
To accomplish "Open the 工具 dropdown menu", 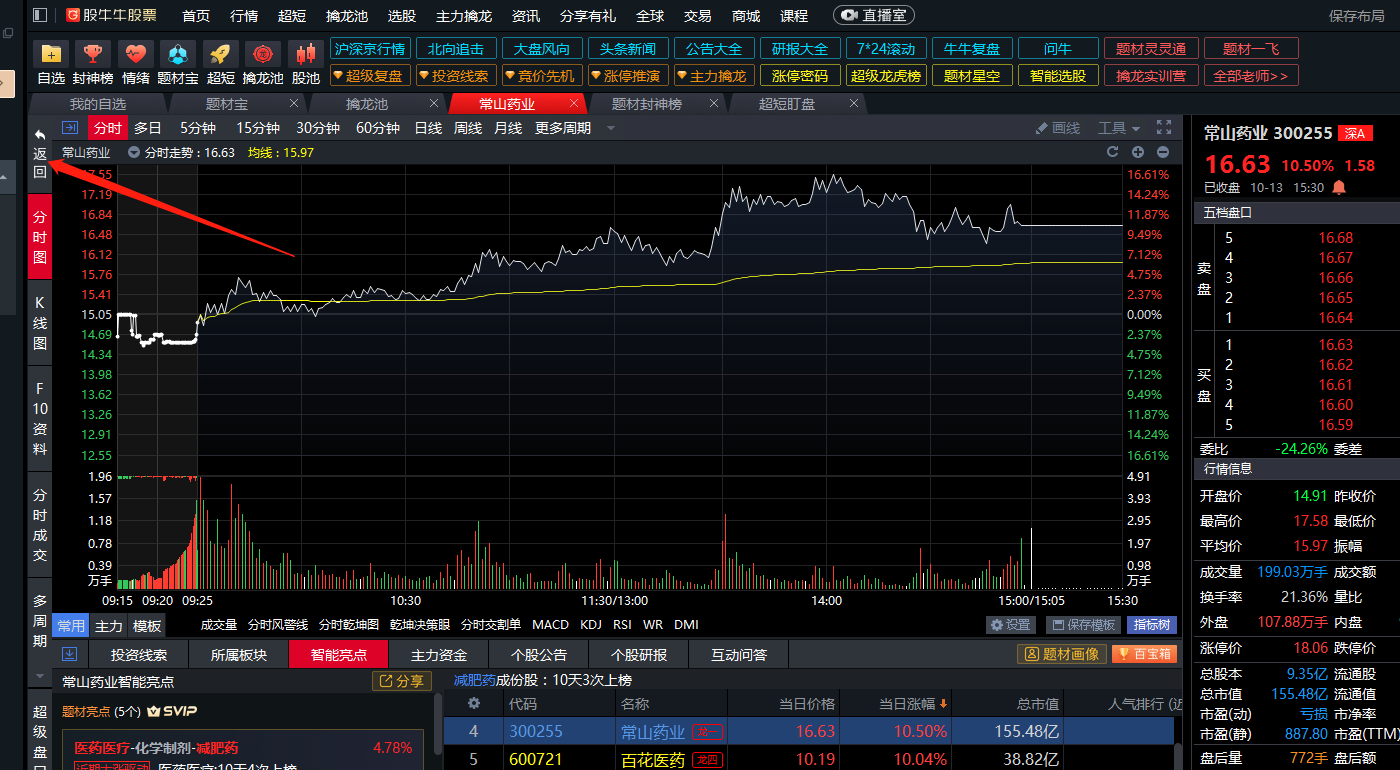I will click(x=1118, y=128).
